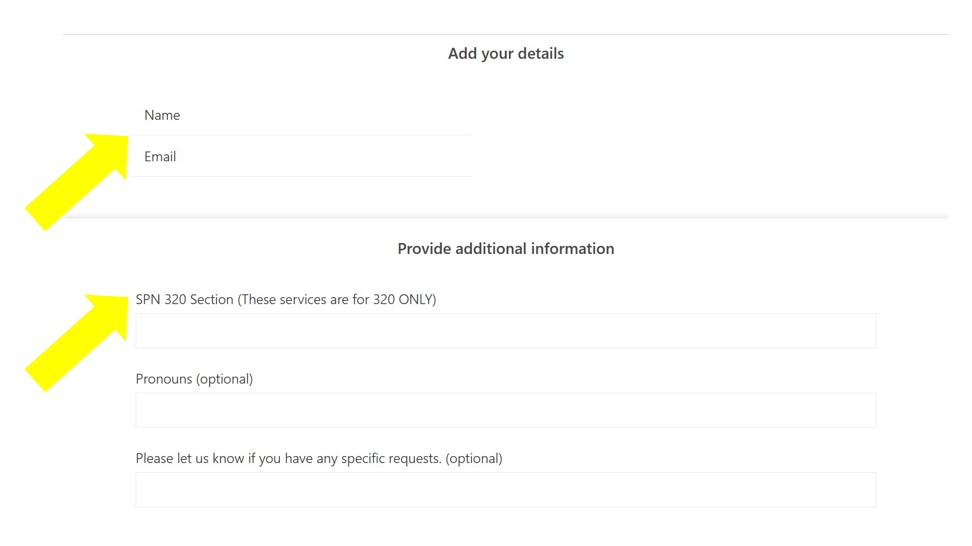Click the 'Pronouns (optional)' label
Screen dimensions: 972x546
(x=194, y=379)
